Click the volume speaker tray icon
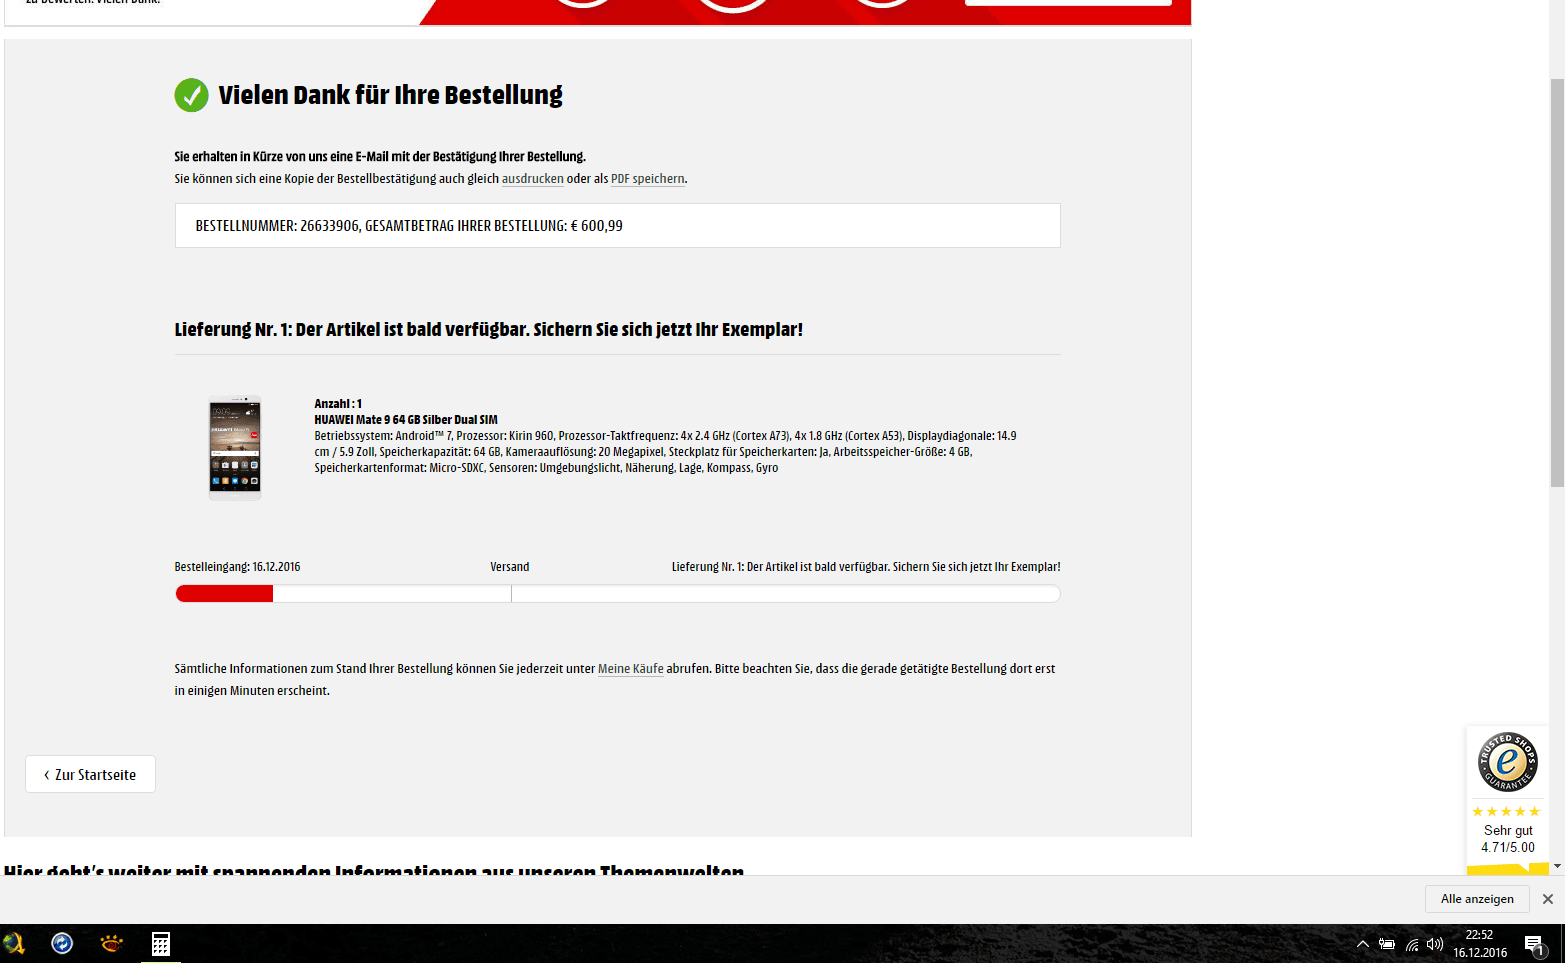This screenshot has height=963, width=1565. click(1435, 944)
